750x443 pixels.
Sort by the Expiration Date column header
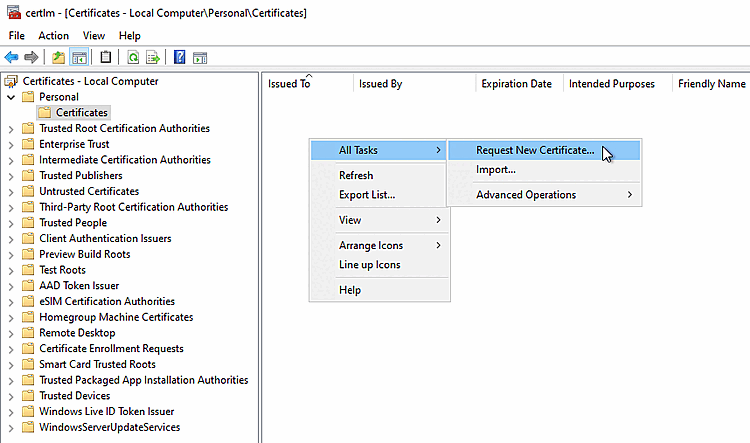pos(516,84)
